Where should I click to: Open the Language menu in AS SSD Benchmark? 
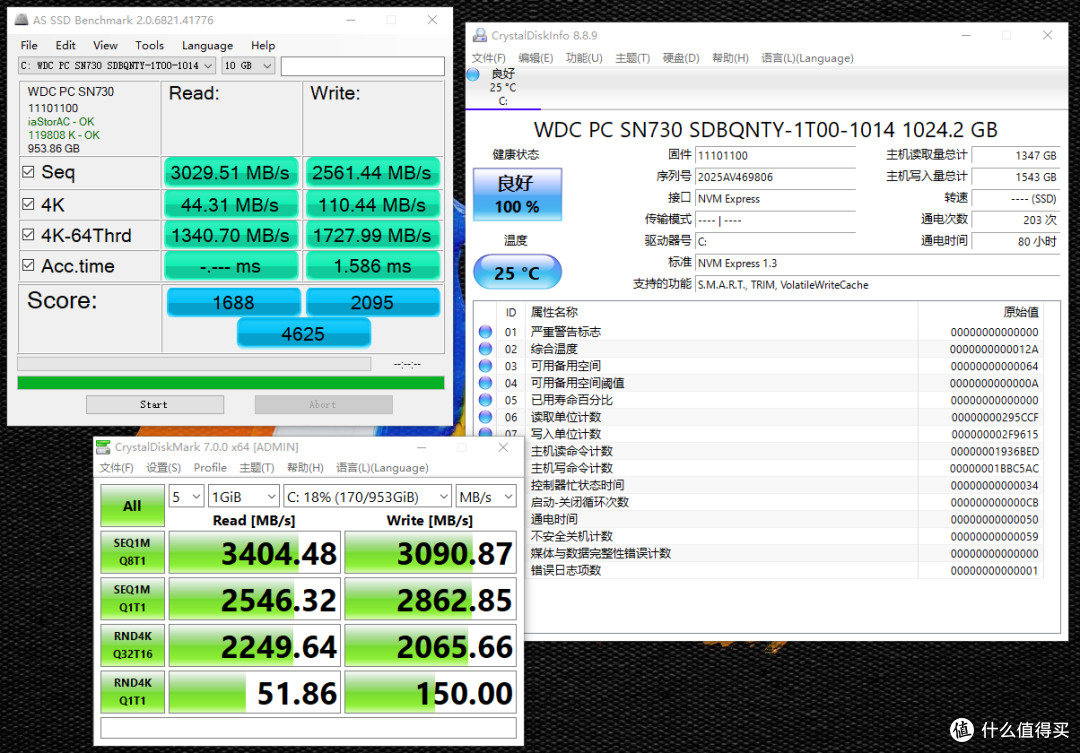coord(207,45)
